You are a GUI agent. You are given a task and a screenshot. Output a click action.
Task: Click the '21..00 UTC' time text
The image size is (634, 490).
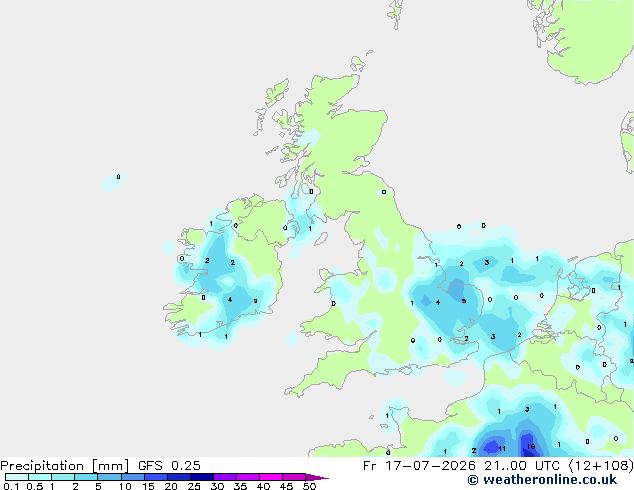coord(522,466)
